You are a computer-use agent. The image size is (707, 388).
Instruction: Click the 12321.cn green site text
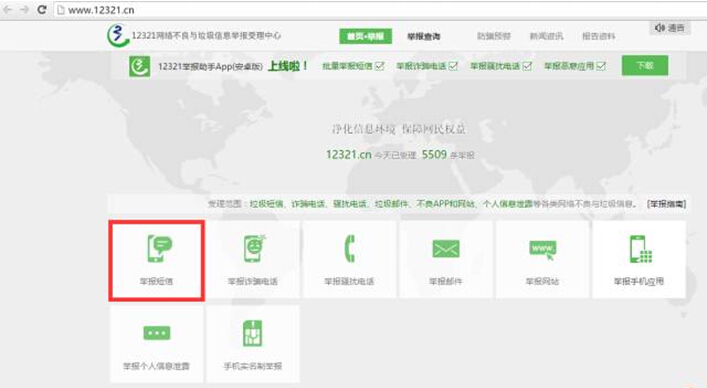click(349, 155)
